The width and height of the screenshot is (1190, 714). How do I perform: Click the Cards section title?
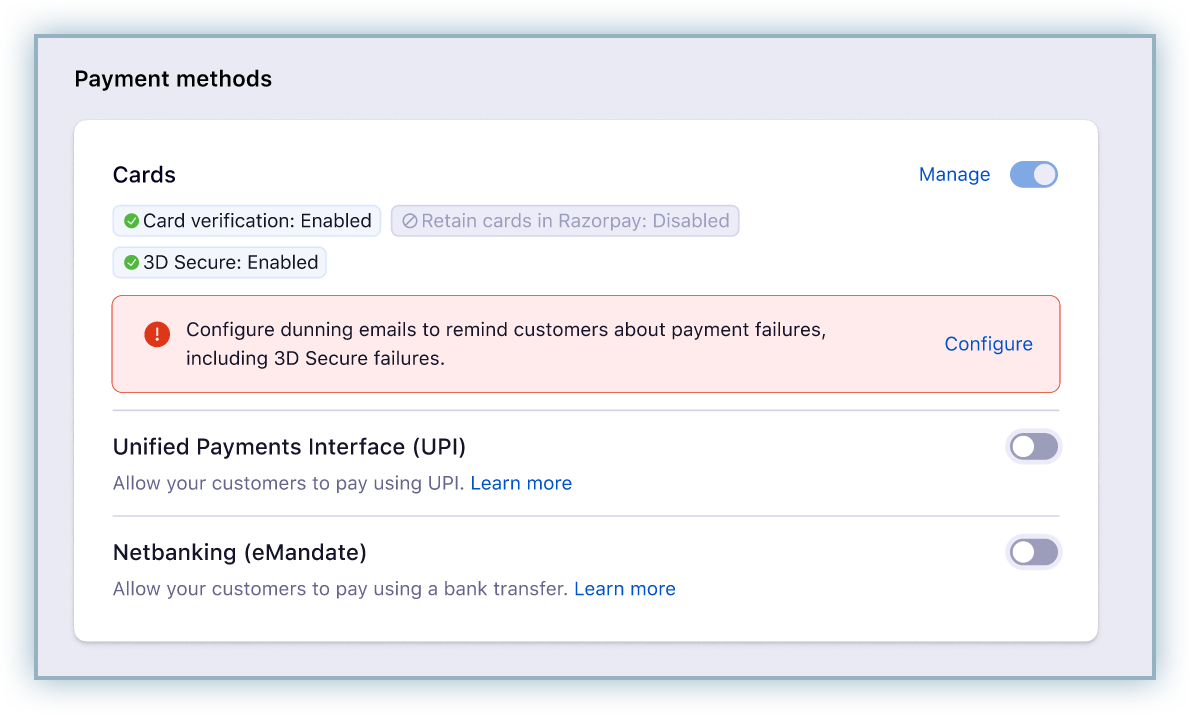pyautogui.click(x=144, y=175)
